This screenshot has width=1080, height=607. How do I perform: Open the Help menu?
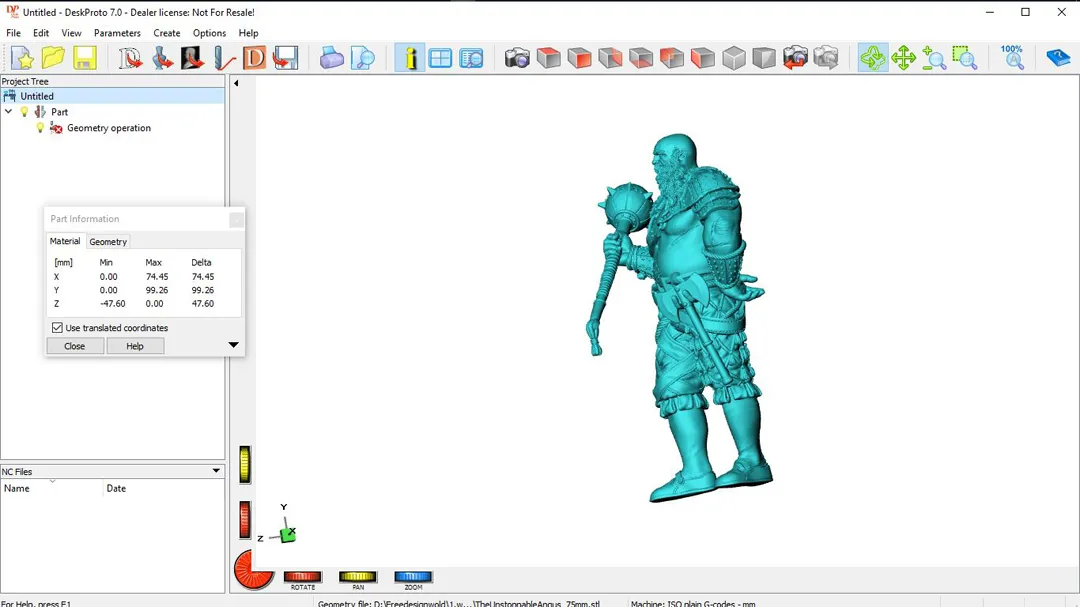249,33
